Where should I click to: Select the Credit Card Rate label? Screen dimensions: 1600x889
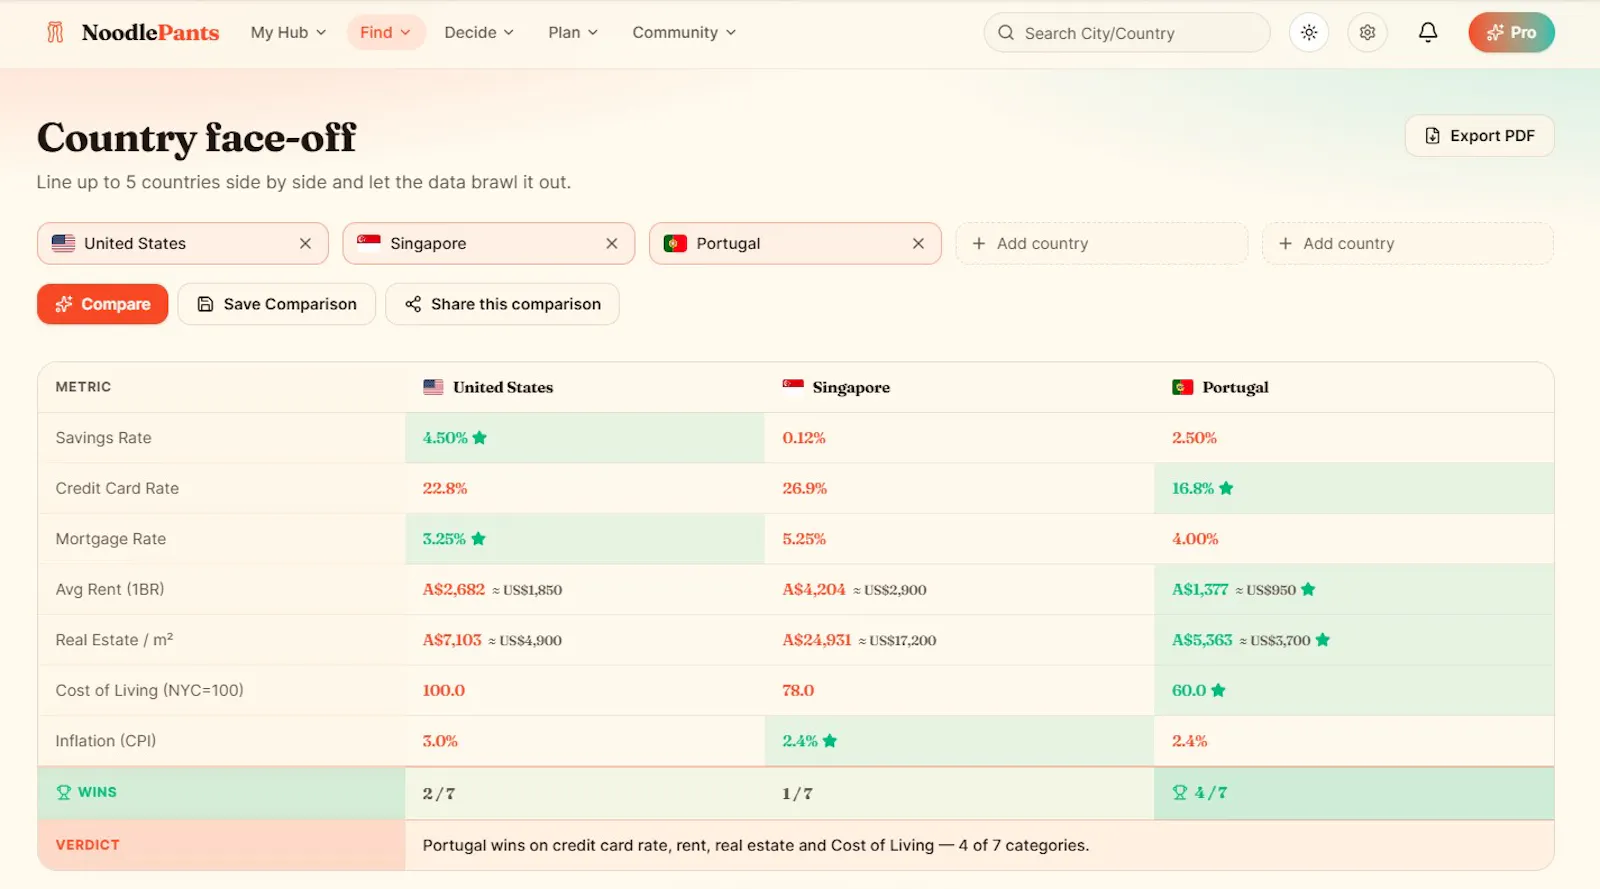(117, 488)
